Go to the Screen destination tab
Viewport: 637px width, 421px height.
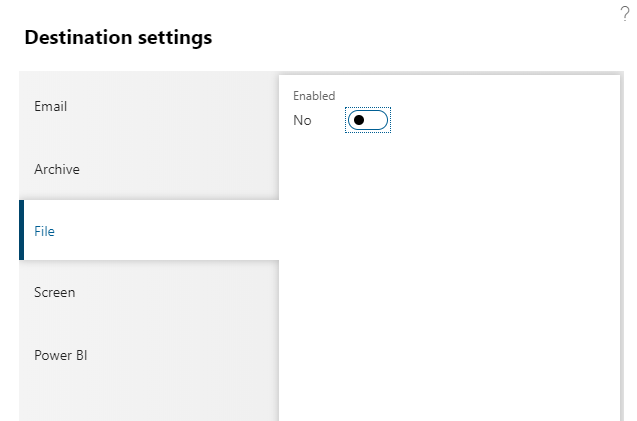tap(55, 293)
